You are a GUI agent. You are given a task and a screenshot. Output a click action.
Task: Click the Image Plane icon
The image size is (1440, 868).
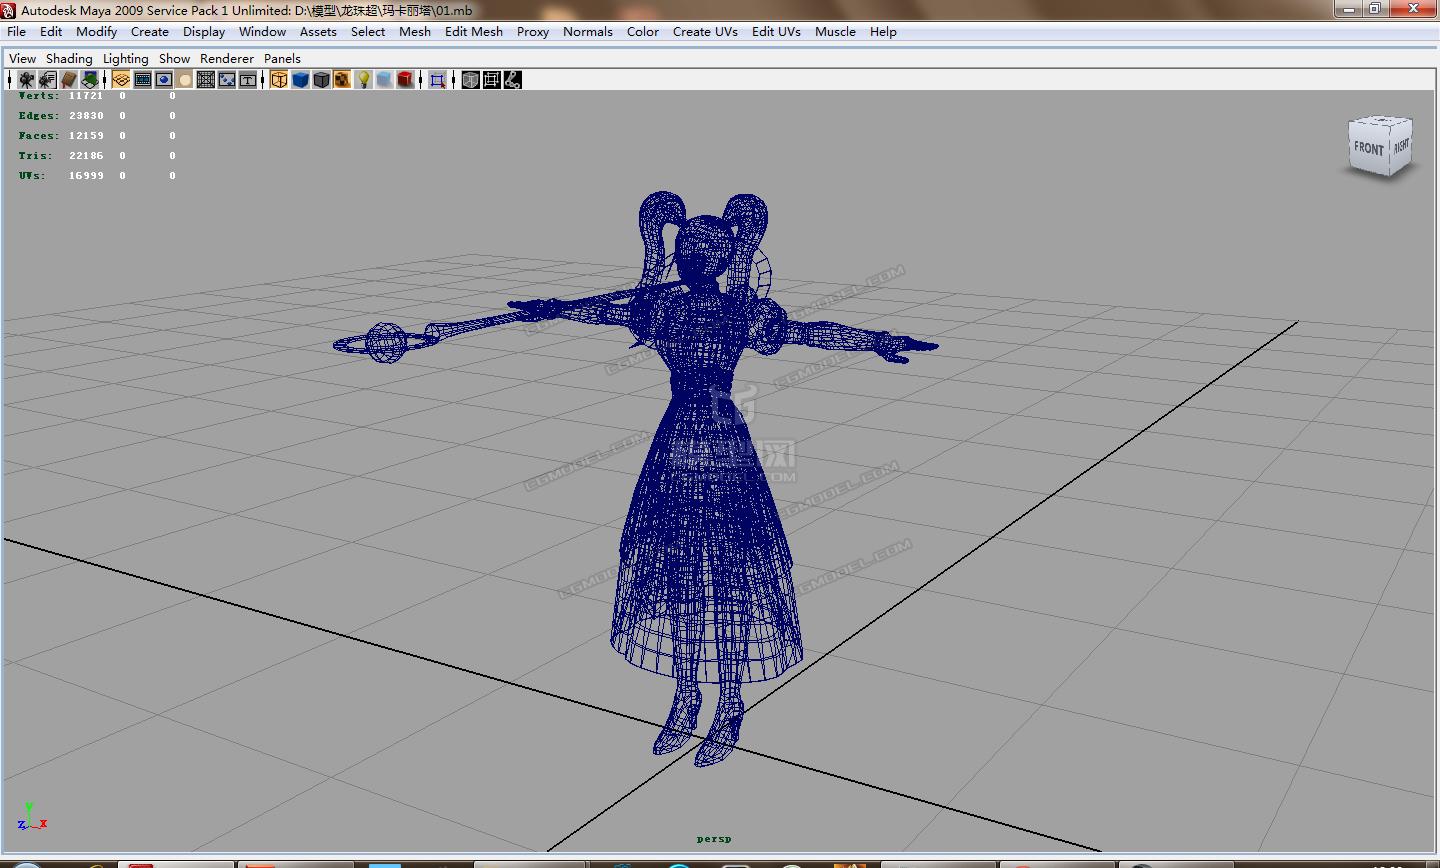click(x=90, y=80)
